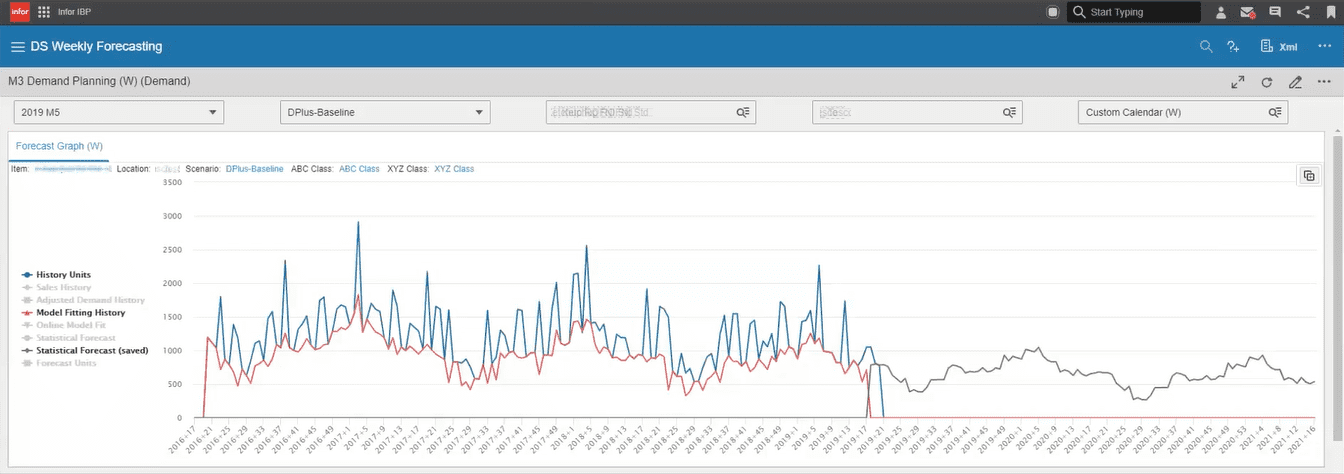
Task: Click the copy graph icon
Action: click(x=1309, y=176)
